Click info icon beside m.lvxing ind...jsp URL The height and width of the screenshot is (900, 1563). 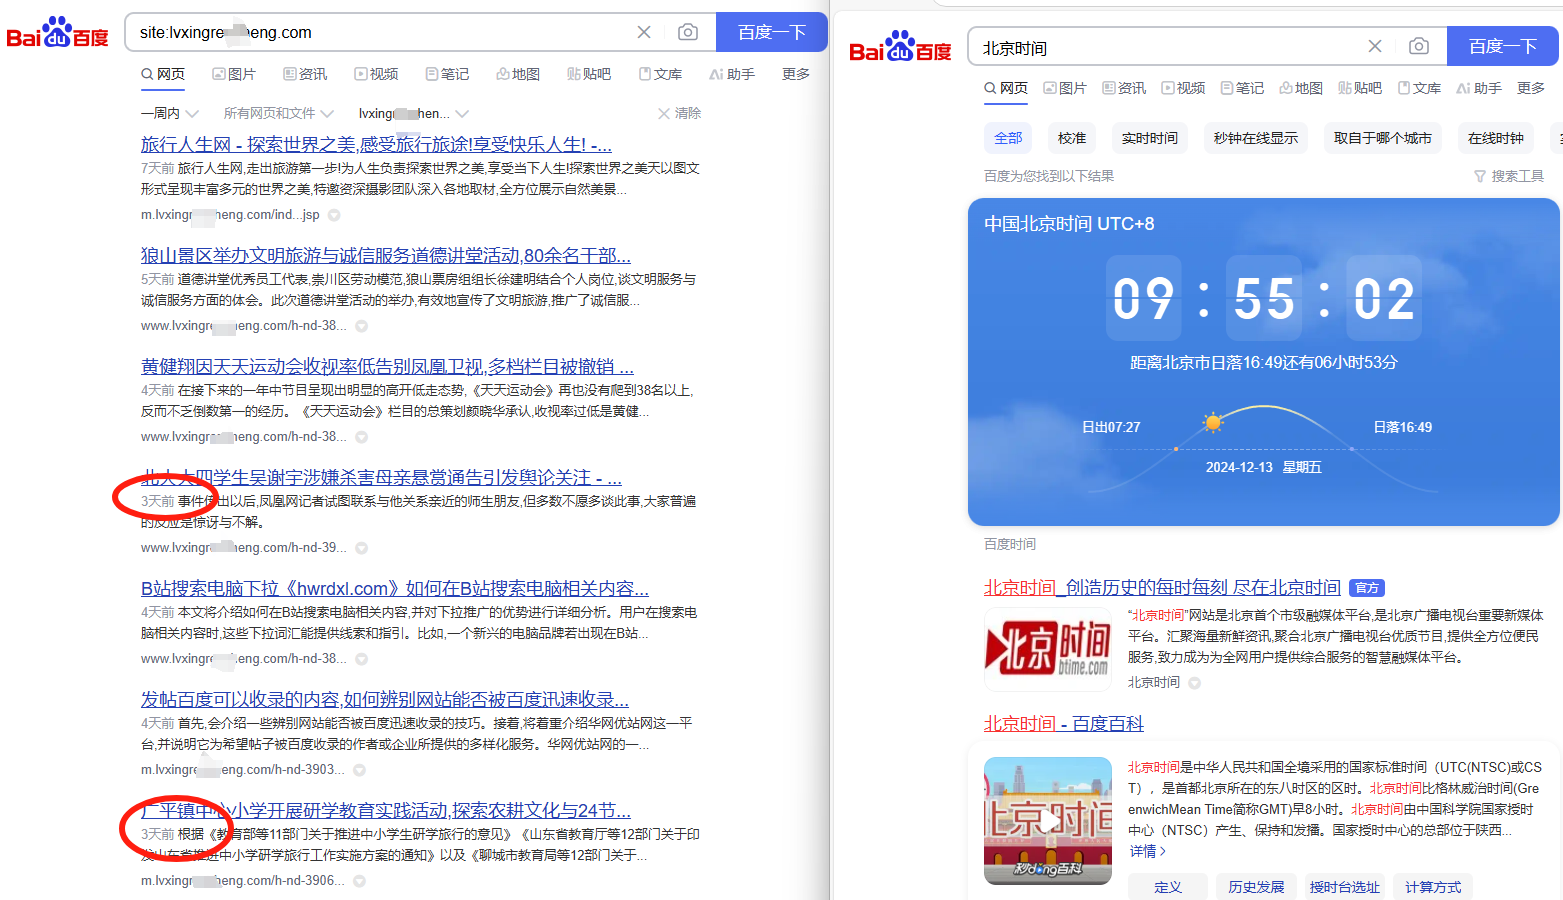click(x=334, y=215)
